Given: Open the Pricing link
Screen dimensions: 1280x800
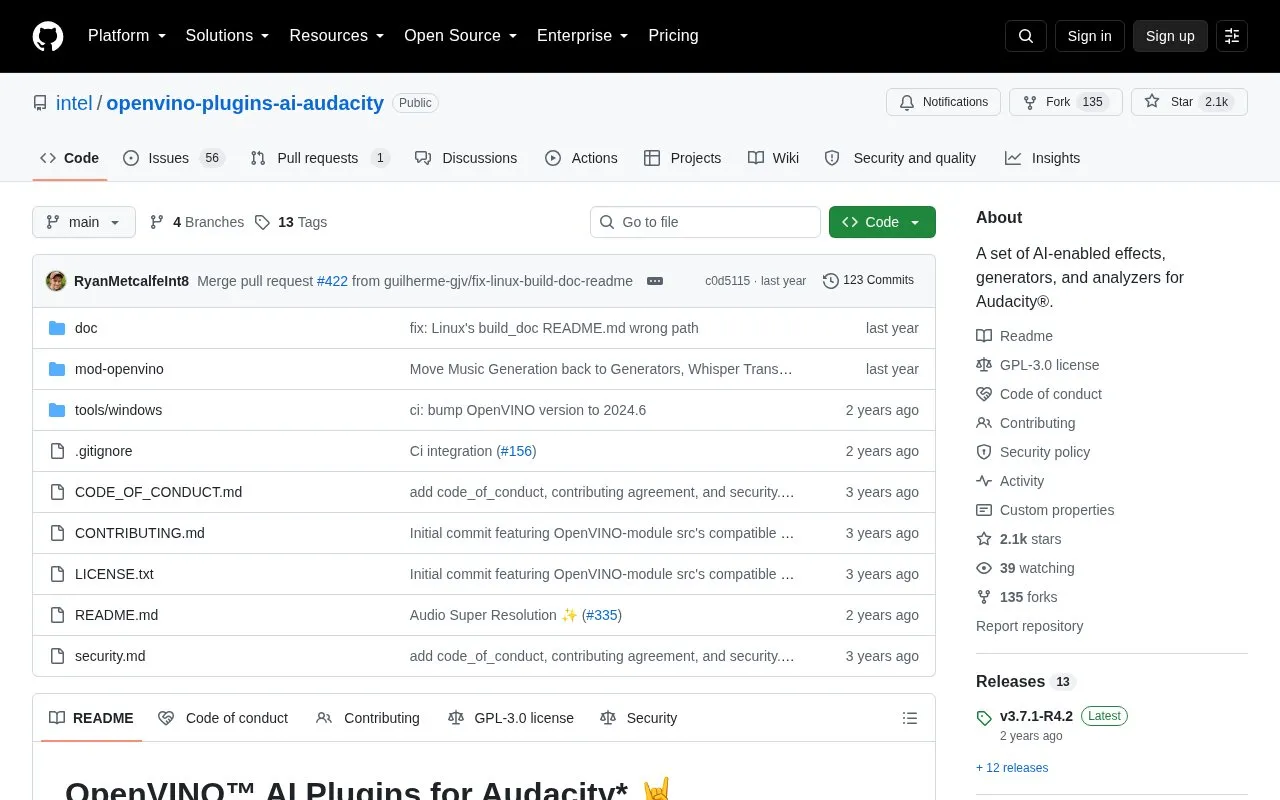Looking at the screenshot, I should [x=673, y=36].
